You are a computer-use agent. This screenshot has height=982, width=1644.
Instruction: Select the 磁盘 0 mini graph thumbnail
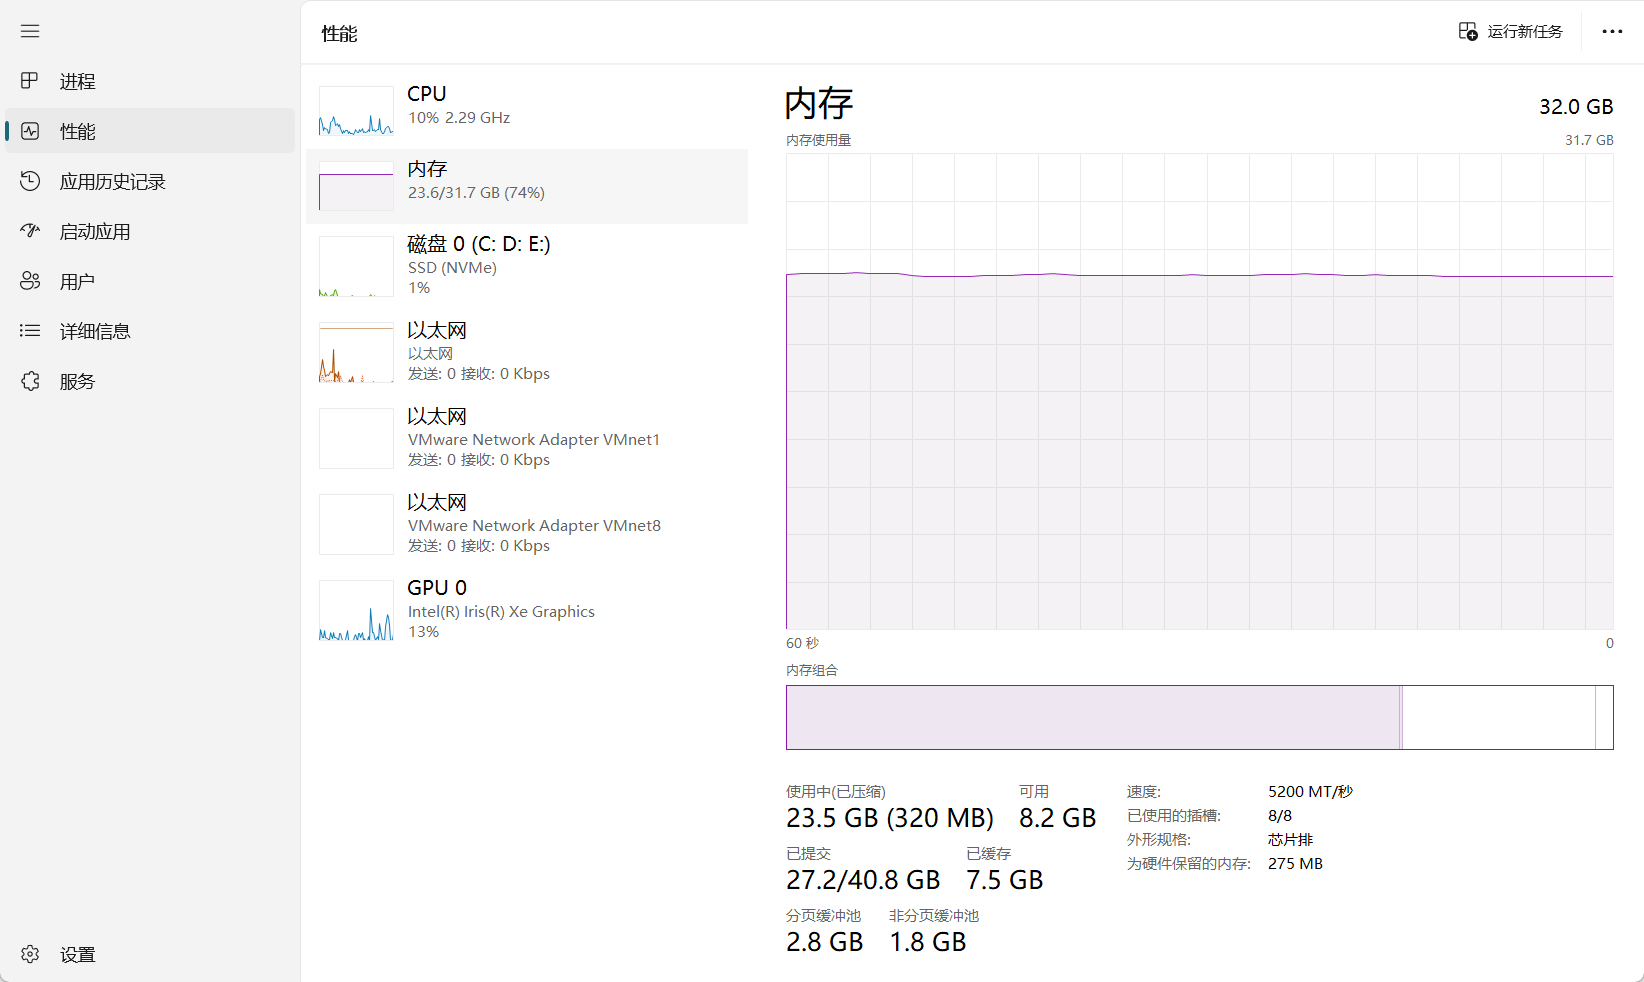[x=356, y=266]
